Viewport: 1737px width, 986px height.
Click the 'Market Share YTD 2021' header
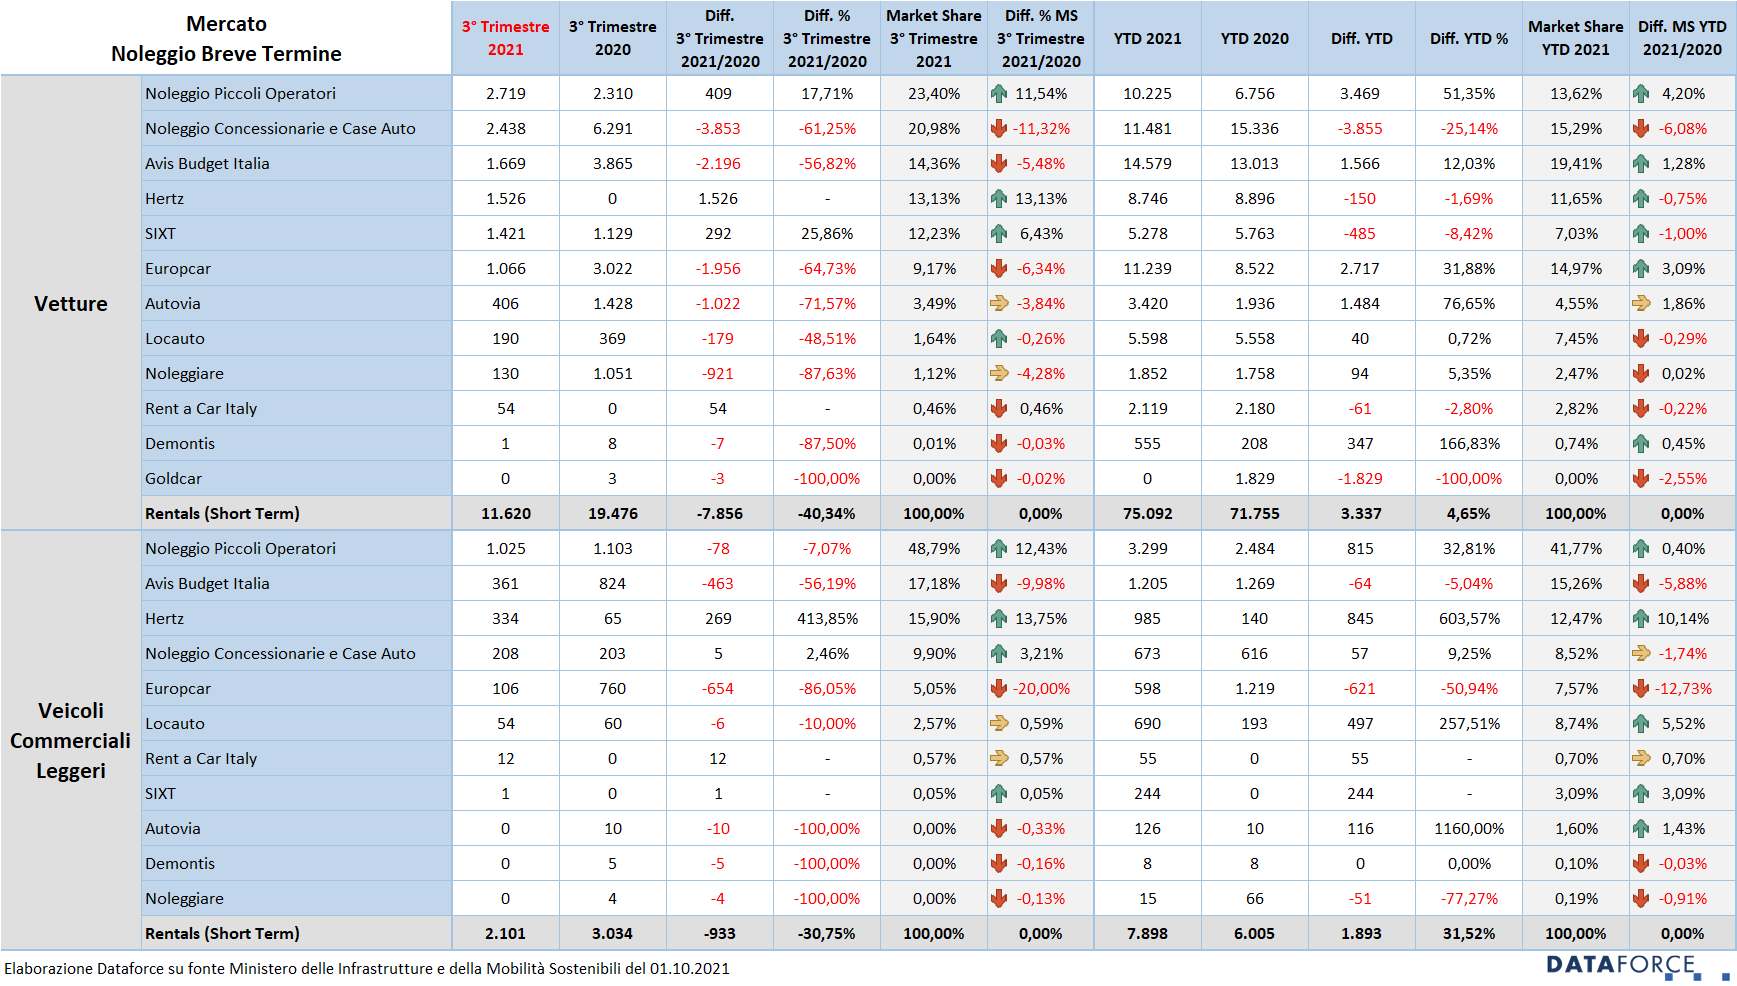(x=1575, y=38)
